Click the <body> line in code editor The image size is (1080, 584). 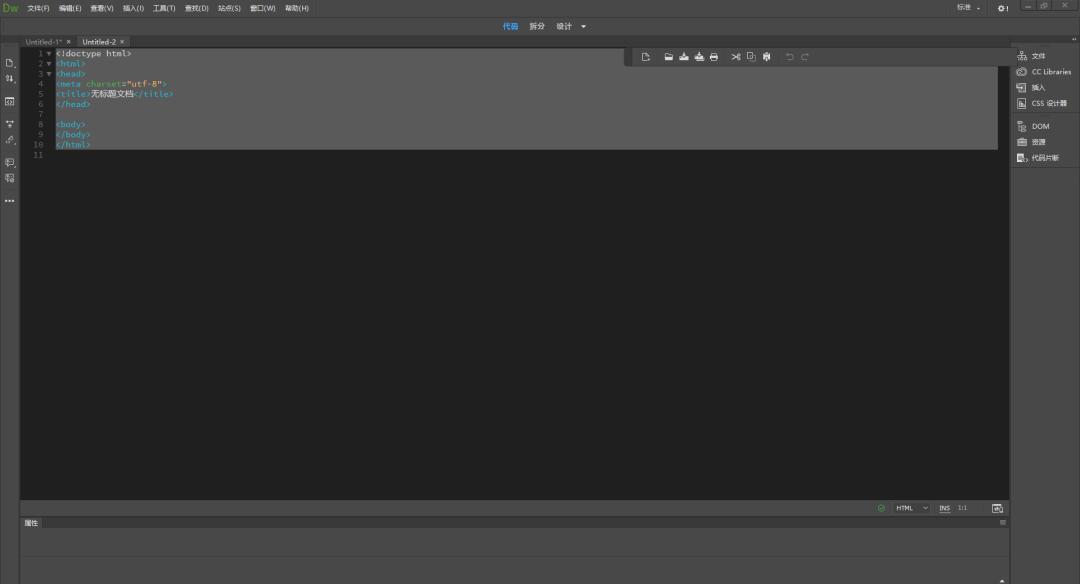tap(71, 125)
